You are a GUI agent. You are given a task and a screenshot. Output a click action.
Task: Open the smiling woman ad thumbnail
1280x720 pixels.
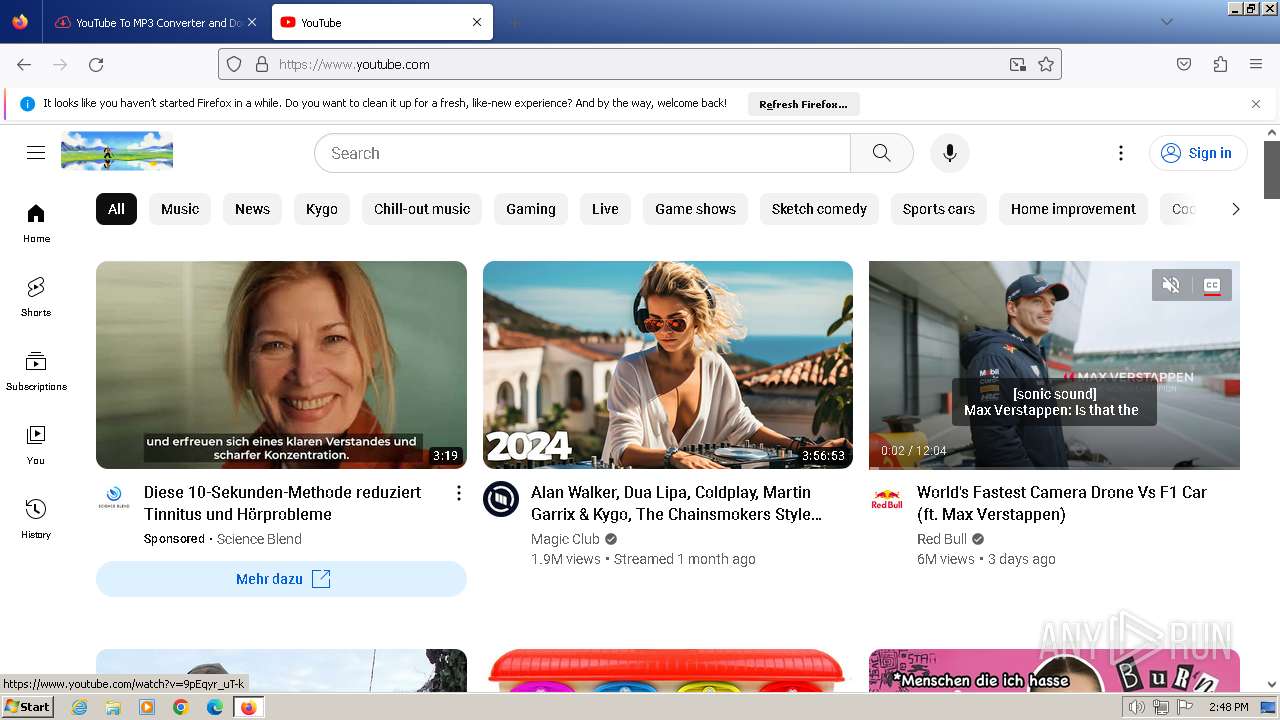click(x=281, y=365)
